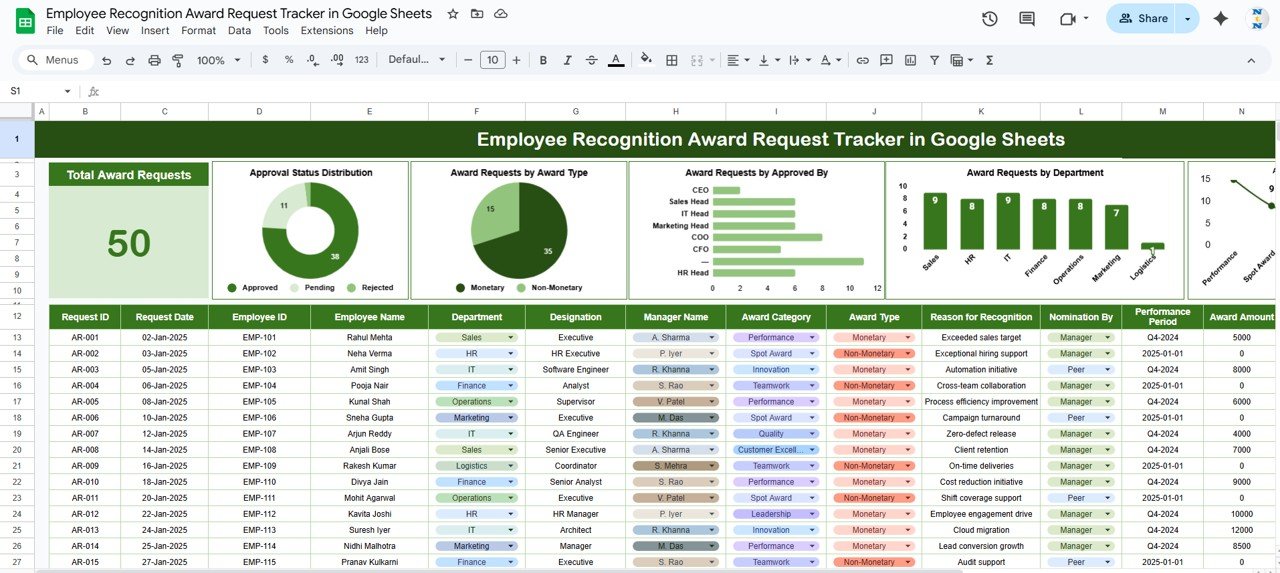The image size is (1280, 573).
Task: Click the insert link icon
Action: 862,60
